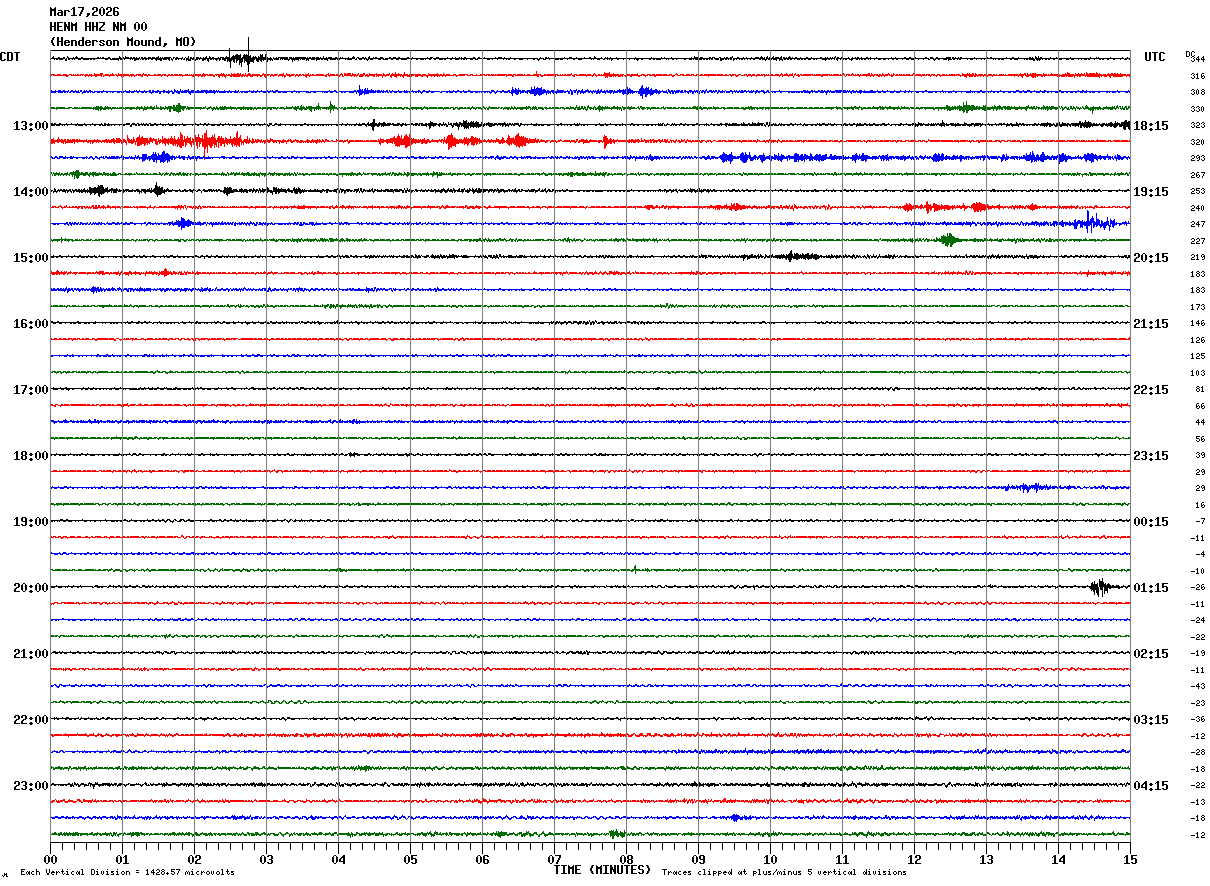Click the CDT timezone label
This screenshot has height=886, width=1210.
[x=10, y=57]
